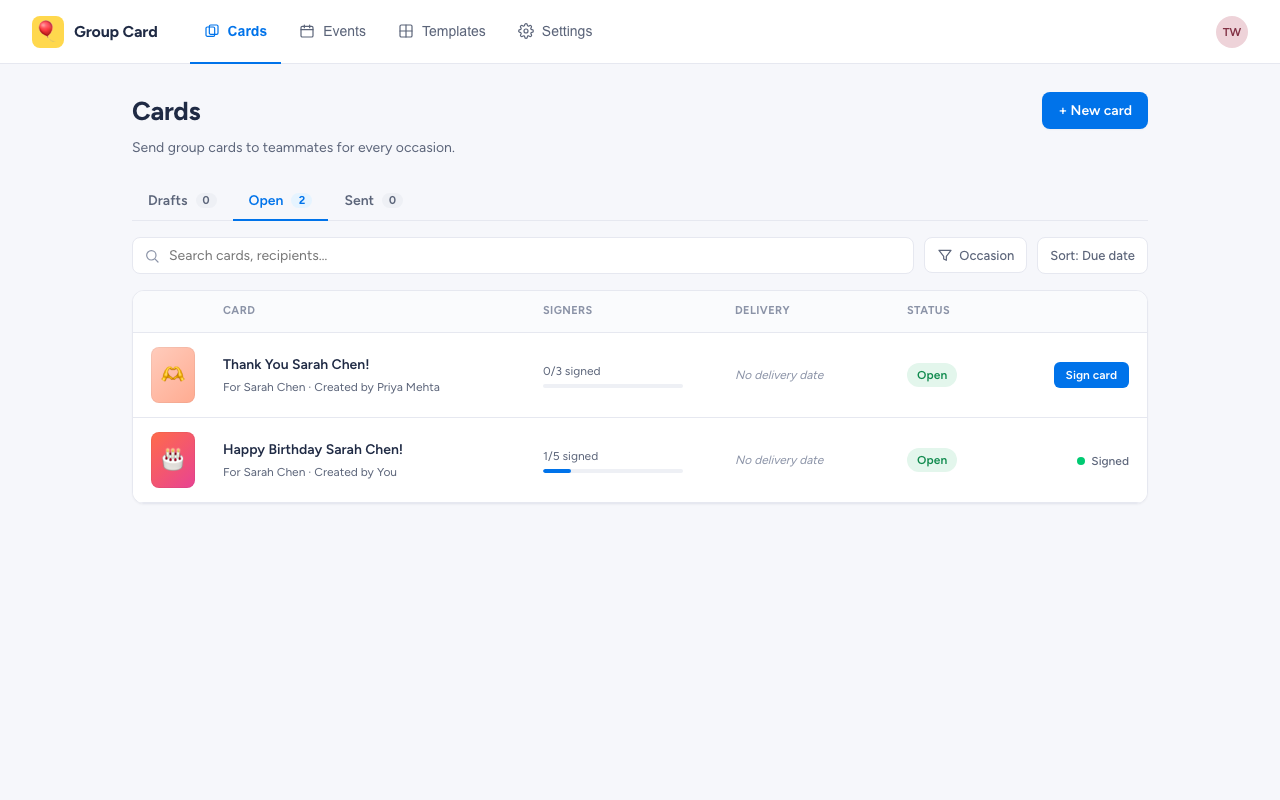1280x800 pixels.
Task: Switch to the Sent tab
Action: pos(373,200)
